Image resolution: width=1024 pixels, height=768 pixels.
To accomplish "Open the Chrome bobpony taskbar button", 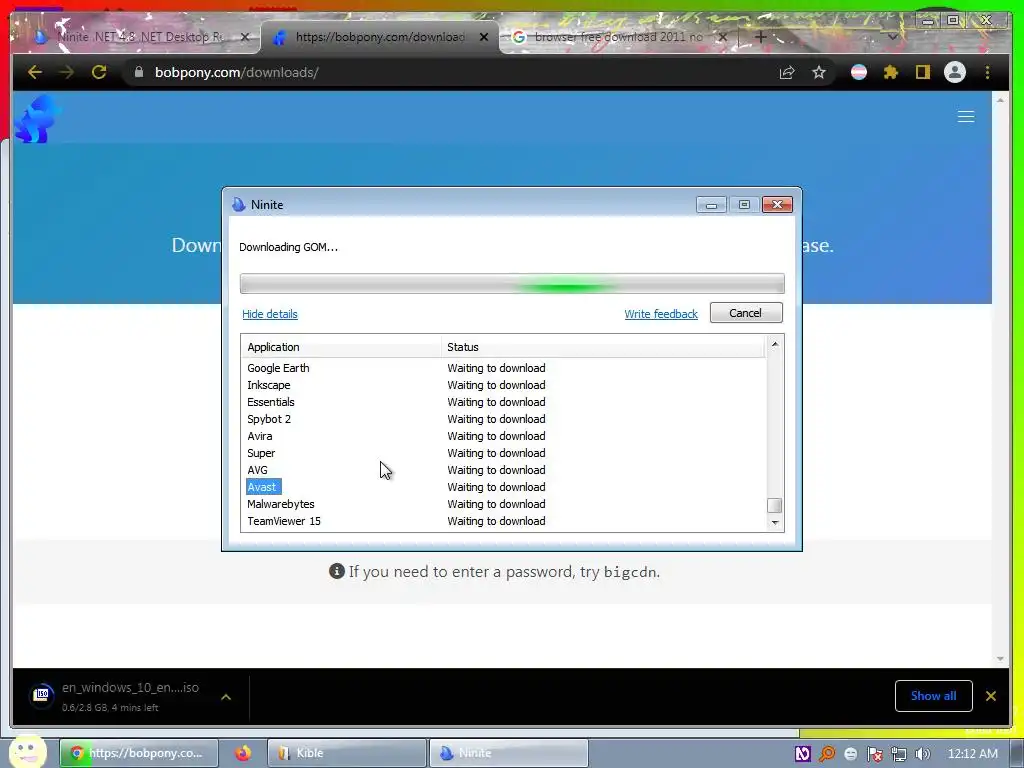I will (x=138, y=753).
